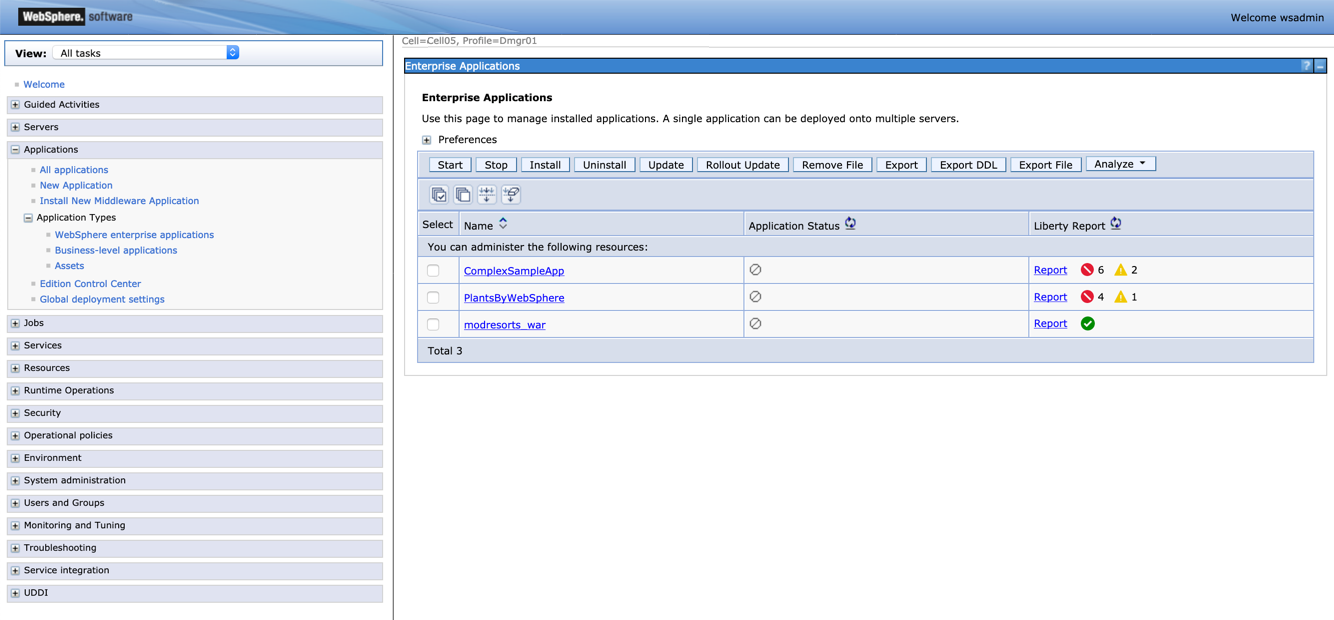Image resolution: width=1334 pixels, height=620 pixels.
Task: Expand the Guided Activities node
Action: [x=15, y=105]
